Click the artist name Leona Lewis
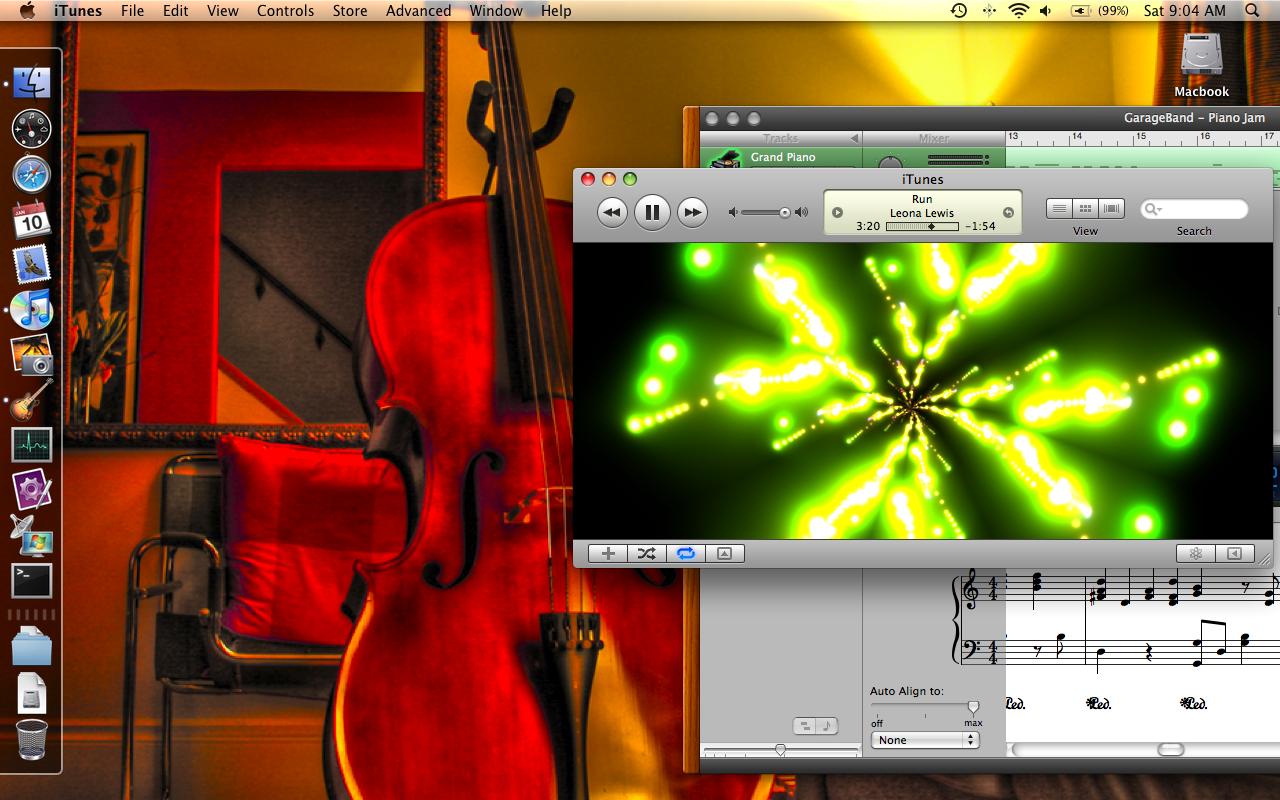 922,213
